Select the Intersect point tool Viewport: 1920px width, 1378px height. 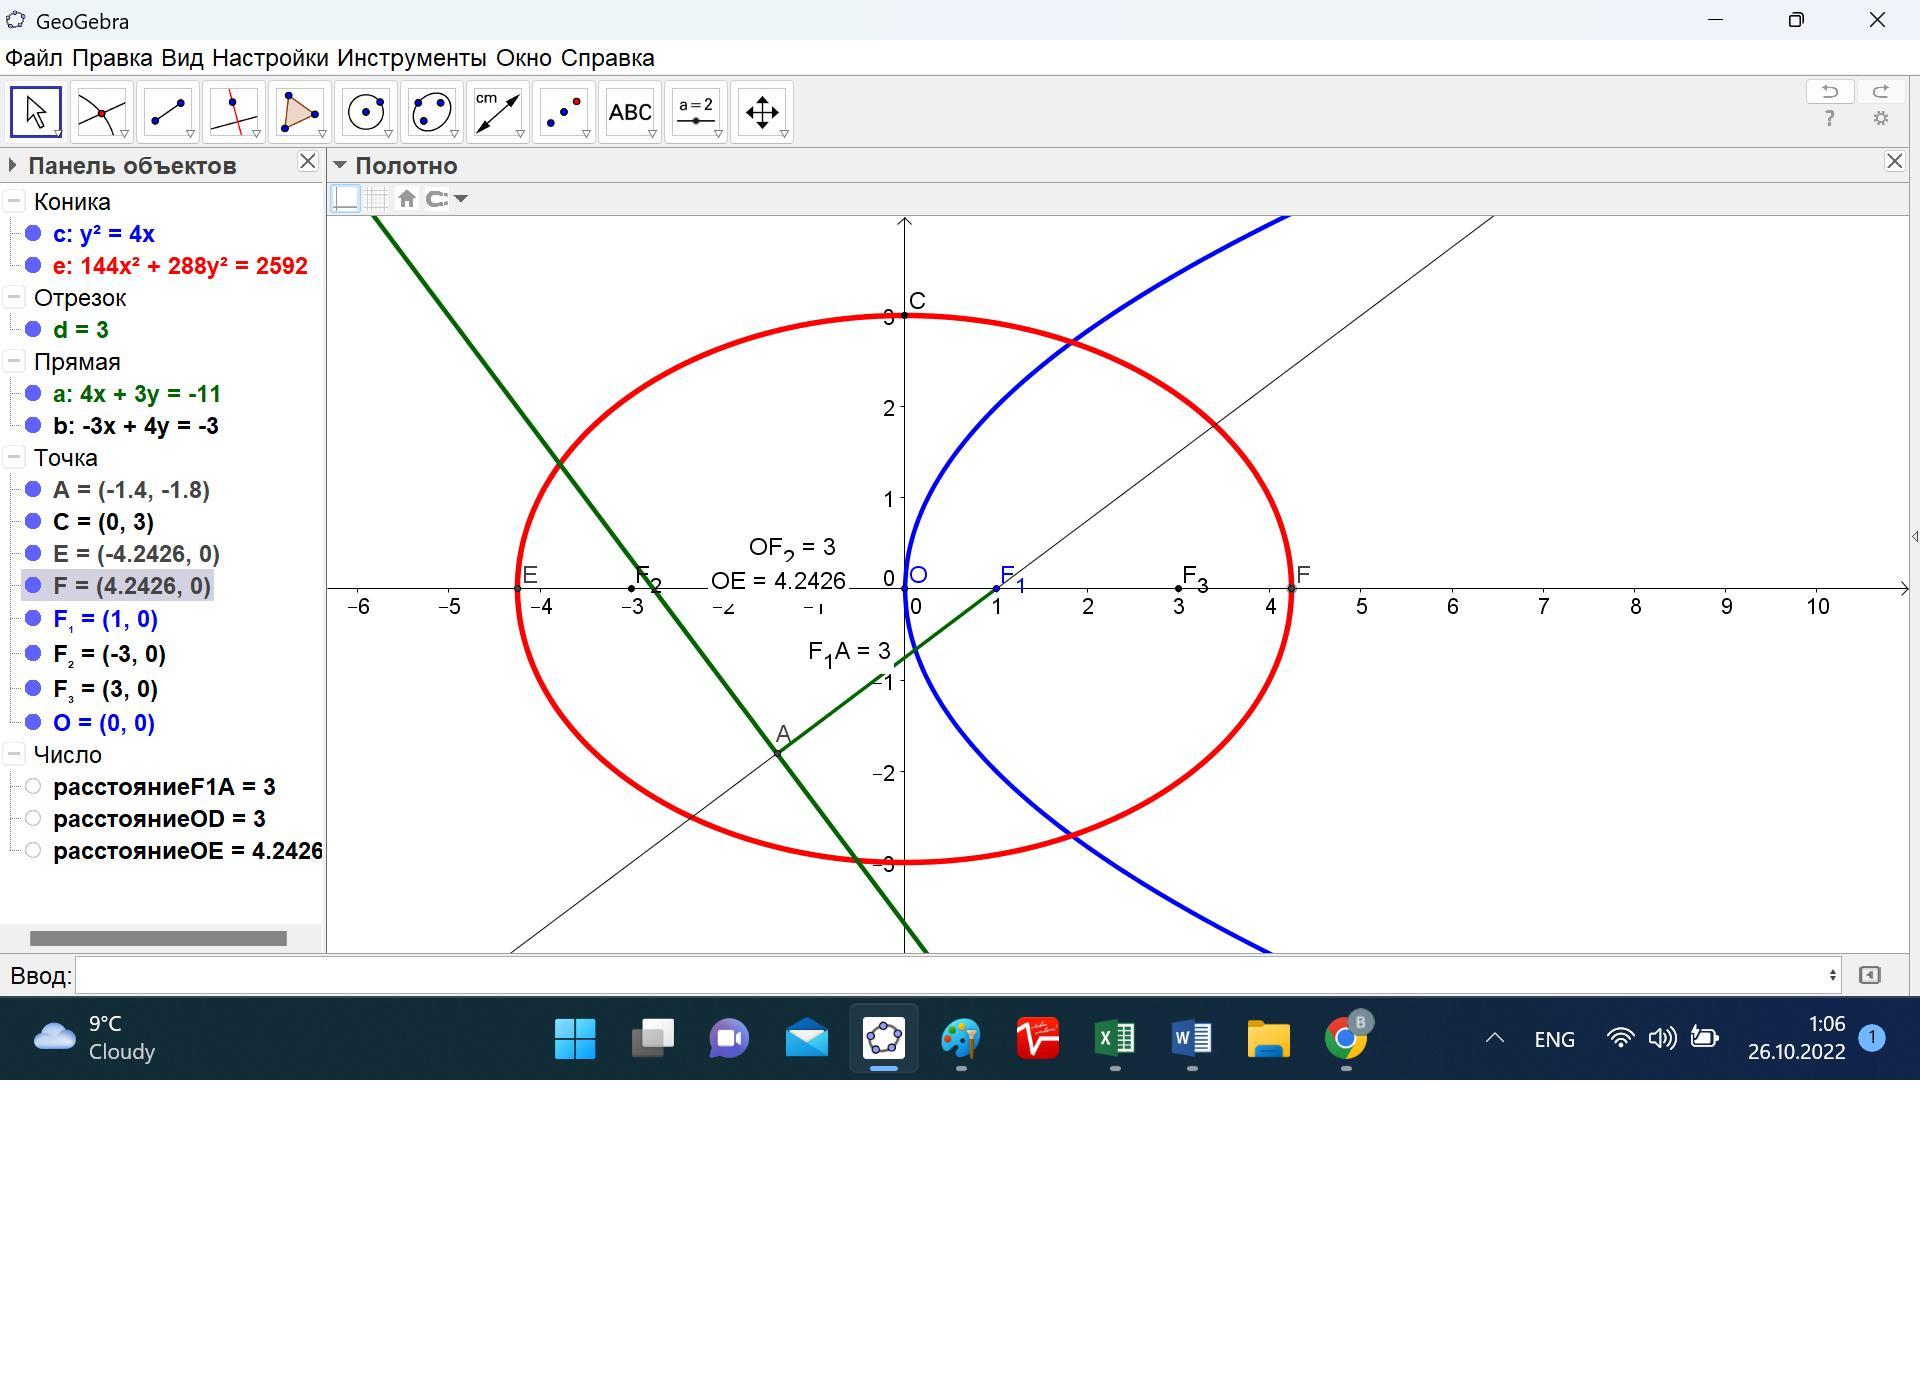coord(101,112)
